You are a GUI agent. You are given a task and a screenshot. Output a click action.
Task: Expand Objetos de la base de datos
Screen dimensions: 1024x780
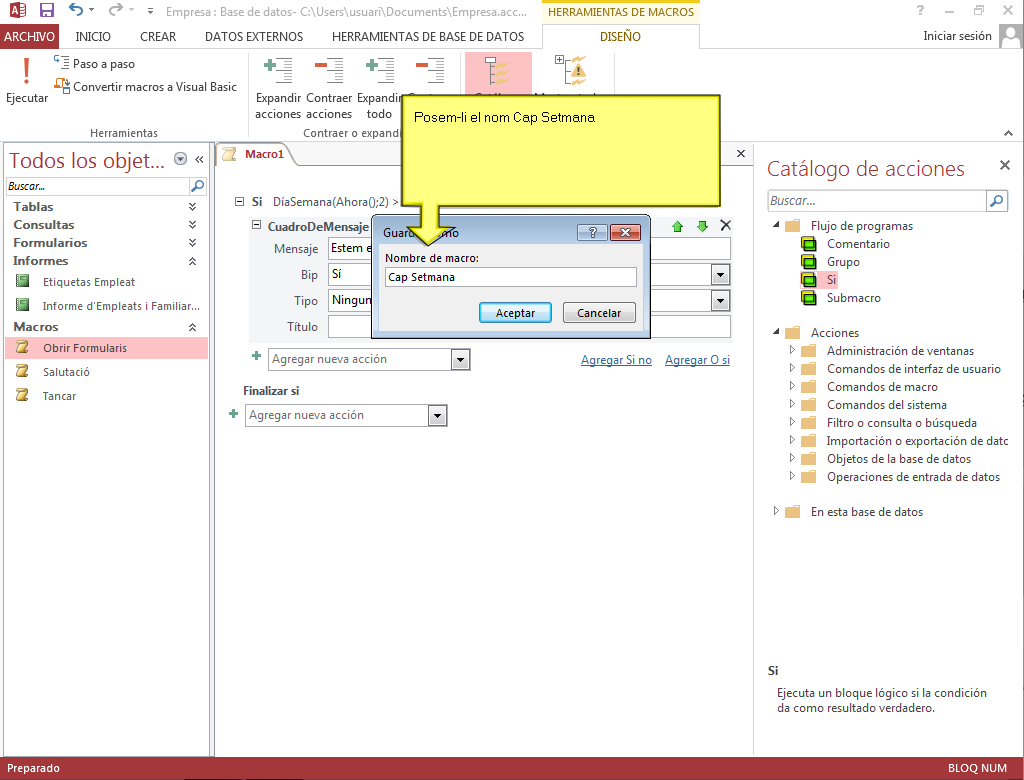(x=792, y=458)
